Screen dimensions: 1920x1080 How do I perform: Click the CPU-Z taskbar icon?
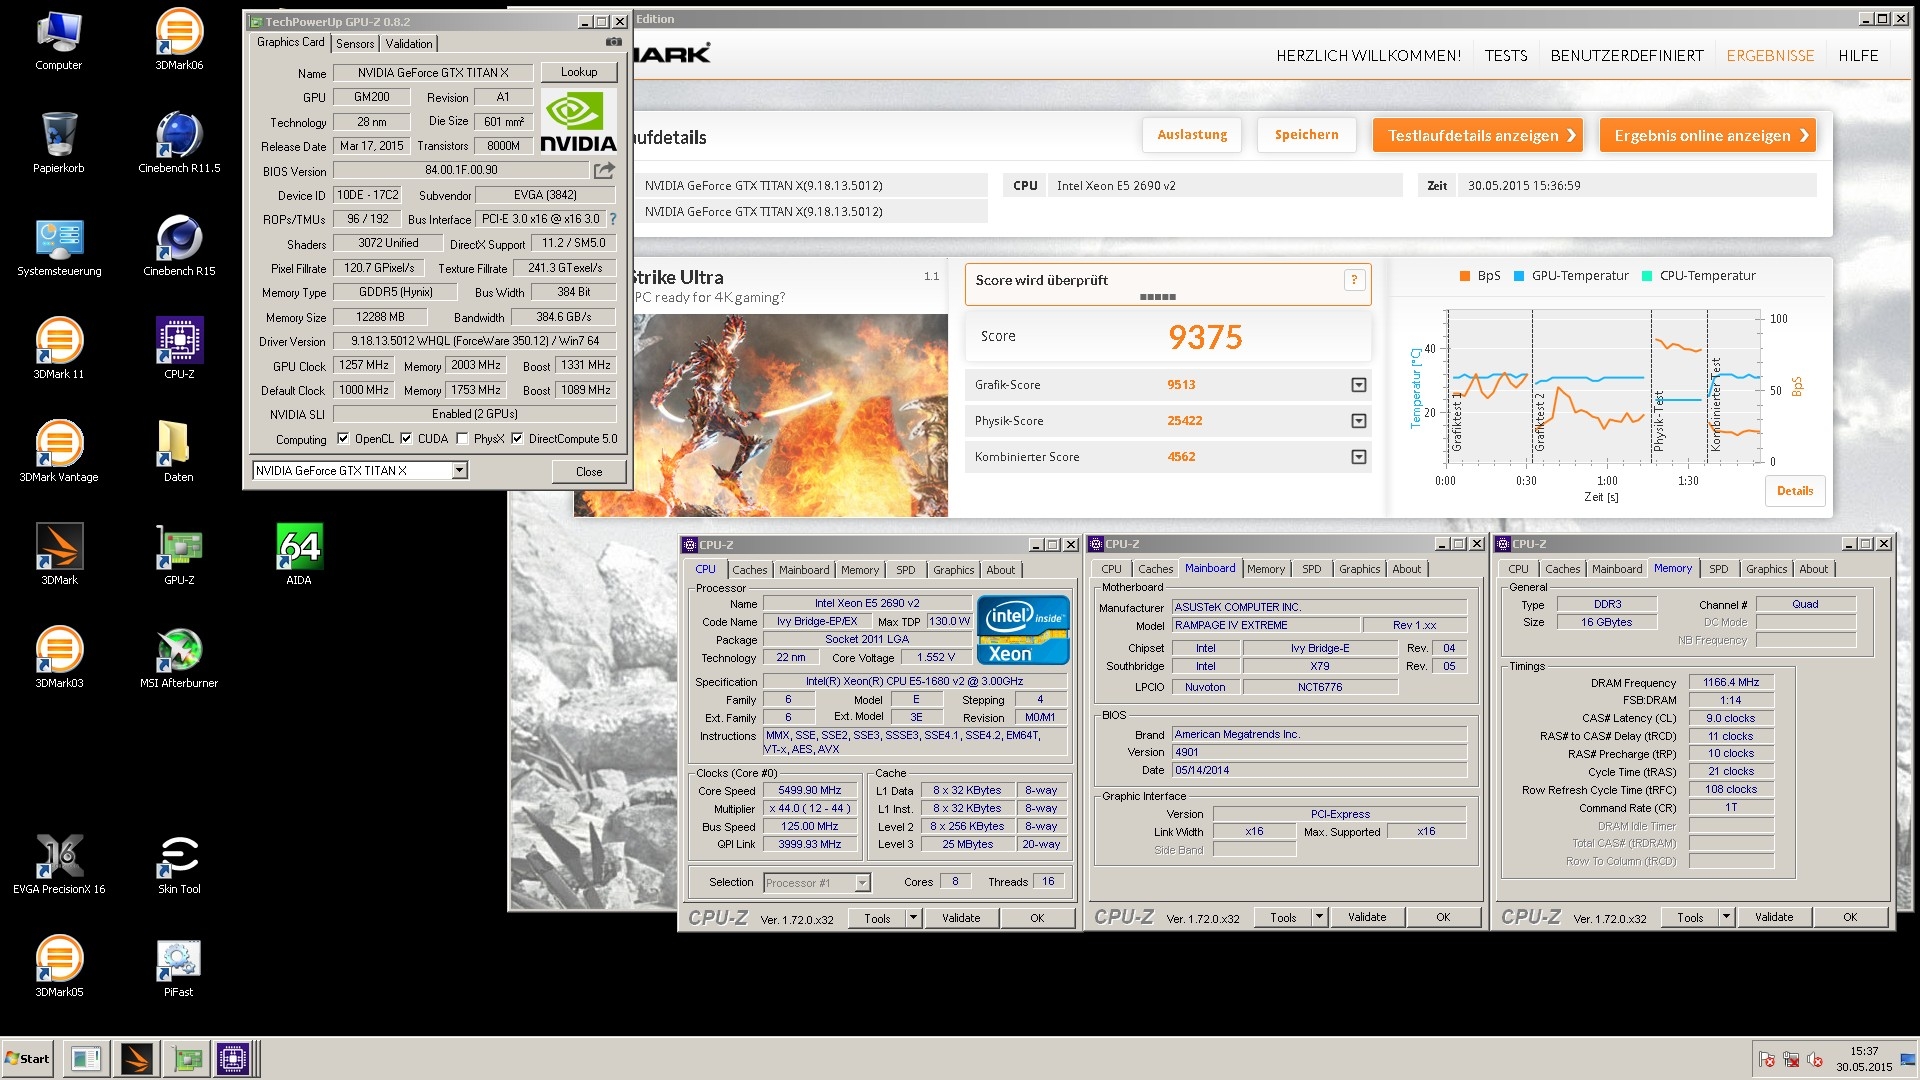point(232,1058)
